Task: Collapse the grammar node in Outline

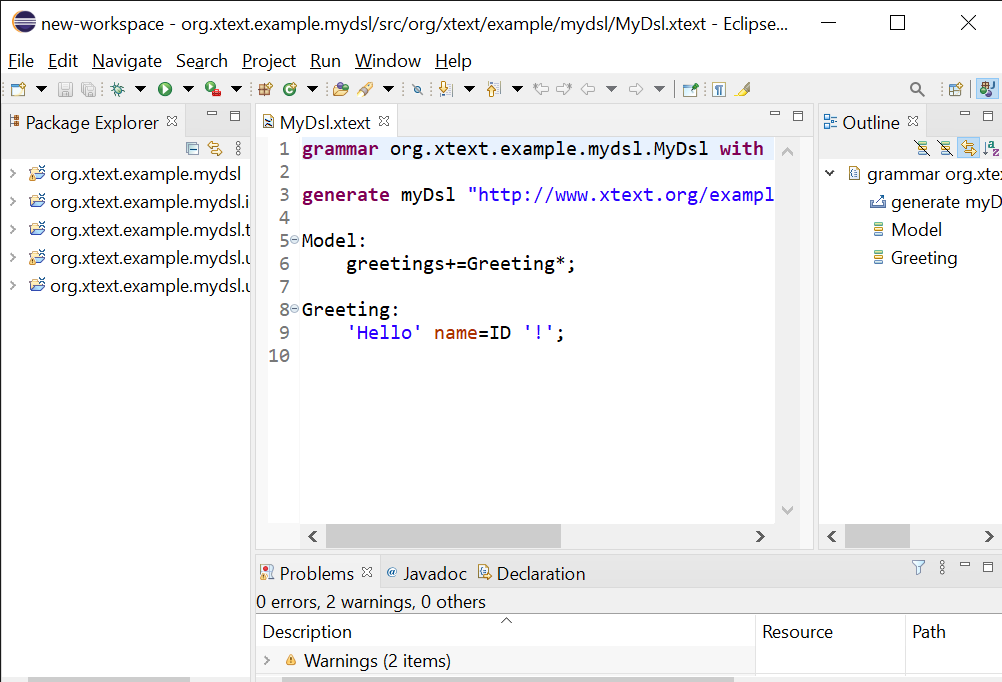Action: pos(829,174)
